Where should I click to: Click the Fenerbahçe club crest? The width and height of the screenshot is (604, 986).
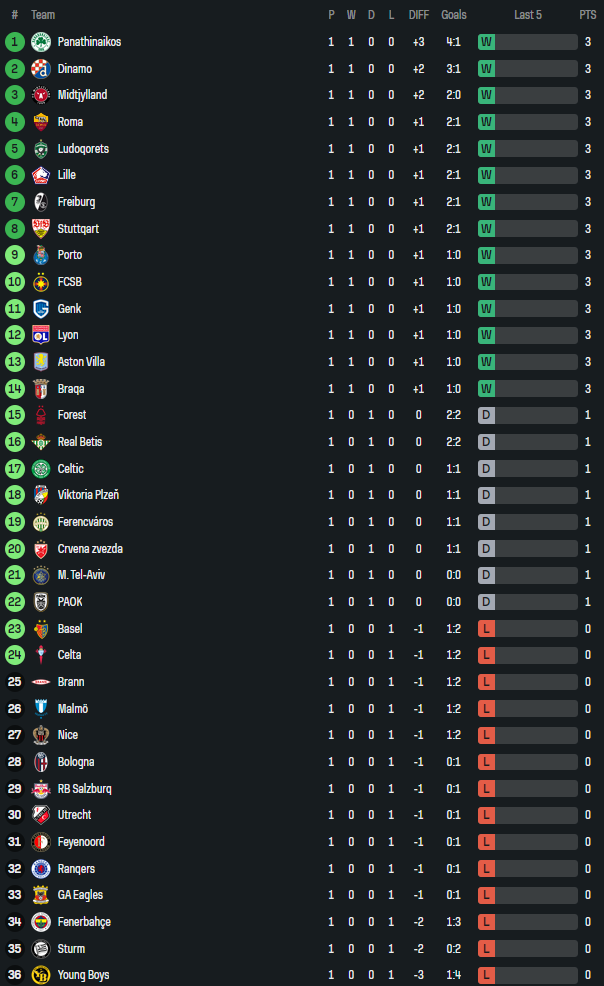pyautogui.click(x=41, y=921)
